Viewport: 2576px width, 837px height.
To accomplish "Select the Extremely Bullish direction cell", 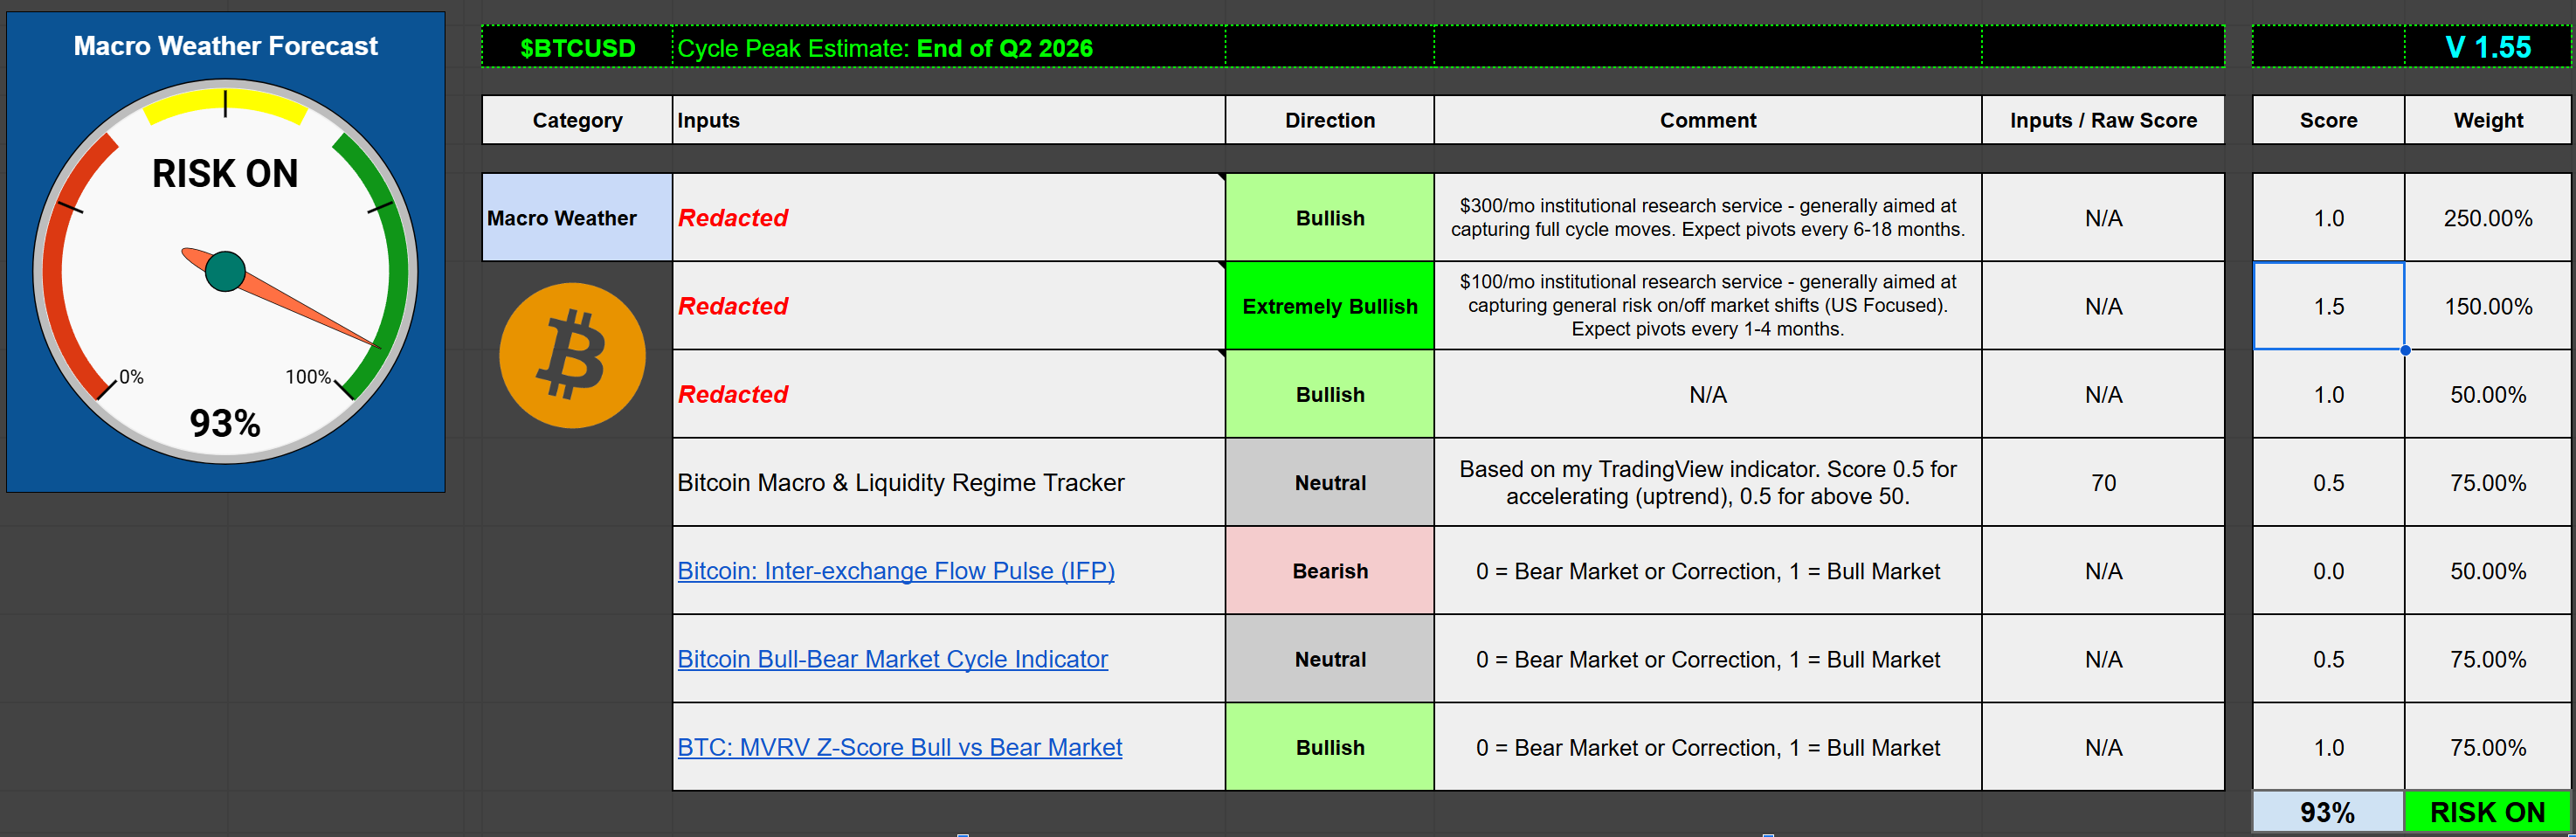I will [1329, 306].
